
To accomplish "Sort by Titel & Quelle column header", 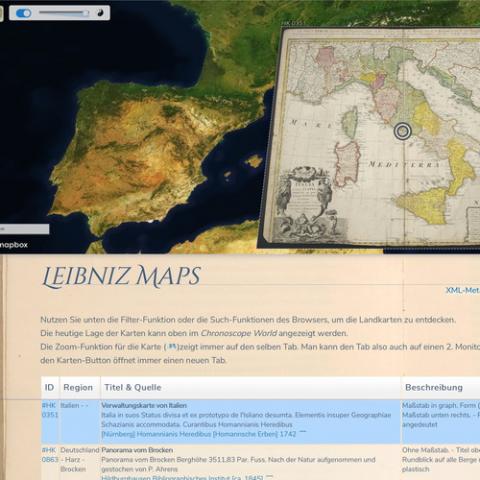I will (x=133, y=387).
